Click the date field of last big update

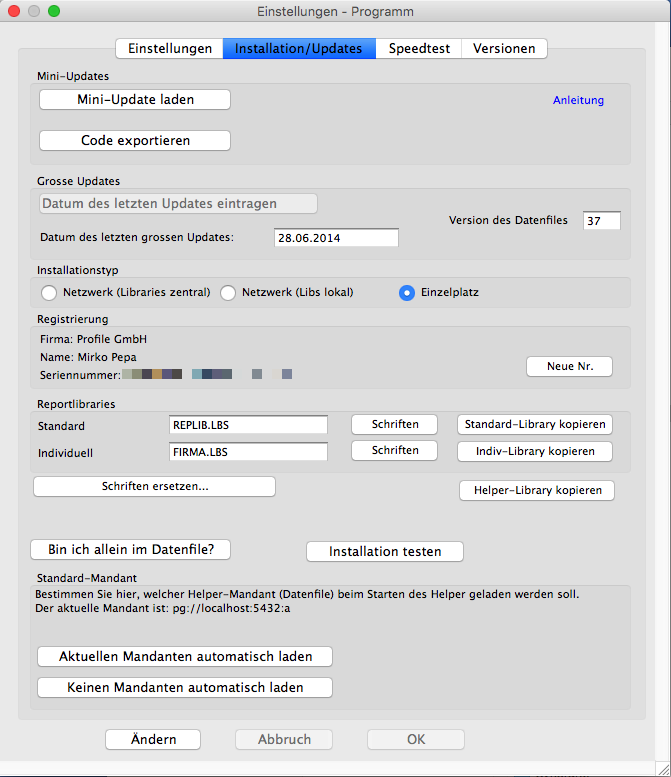[335, 237]
